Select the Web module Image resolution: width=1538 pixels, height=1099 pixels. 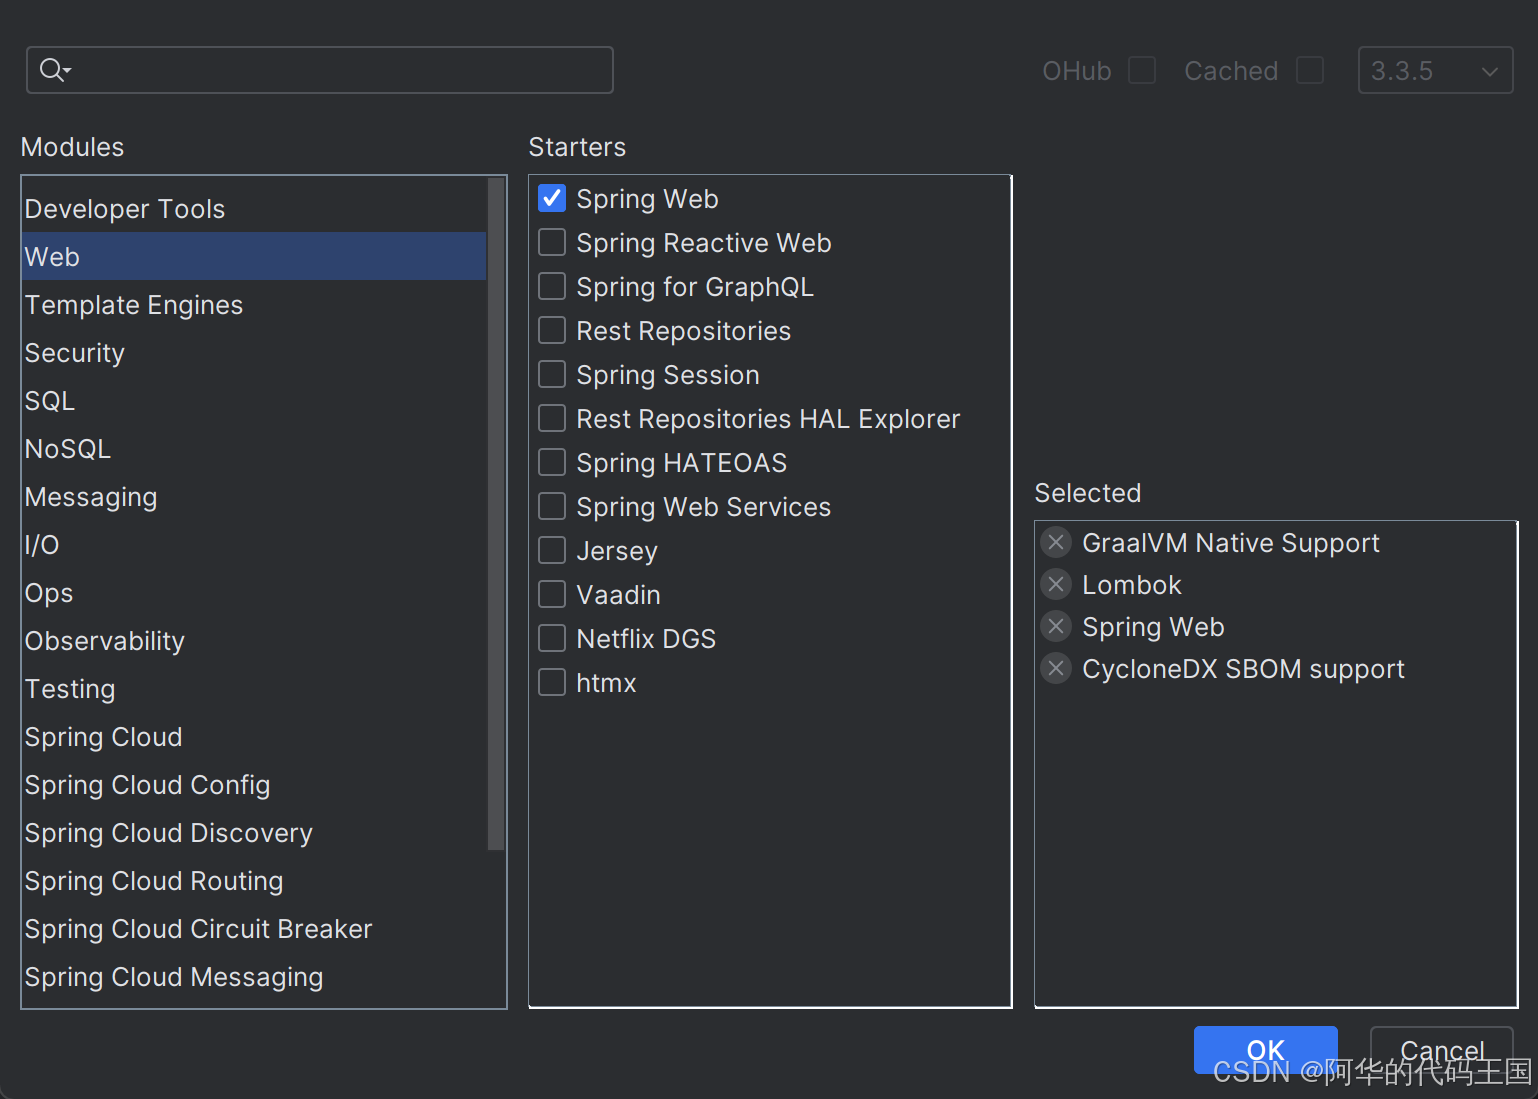[254, 256]
